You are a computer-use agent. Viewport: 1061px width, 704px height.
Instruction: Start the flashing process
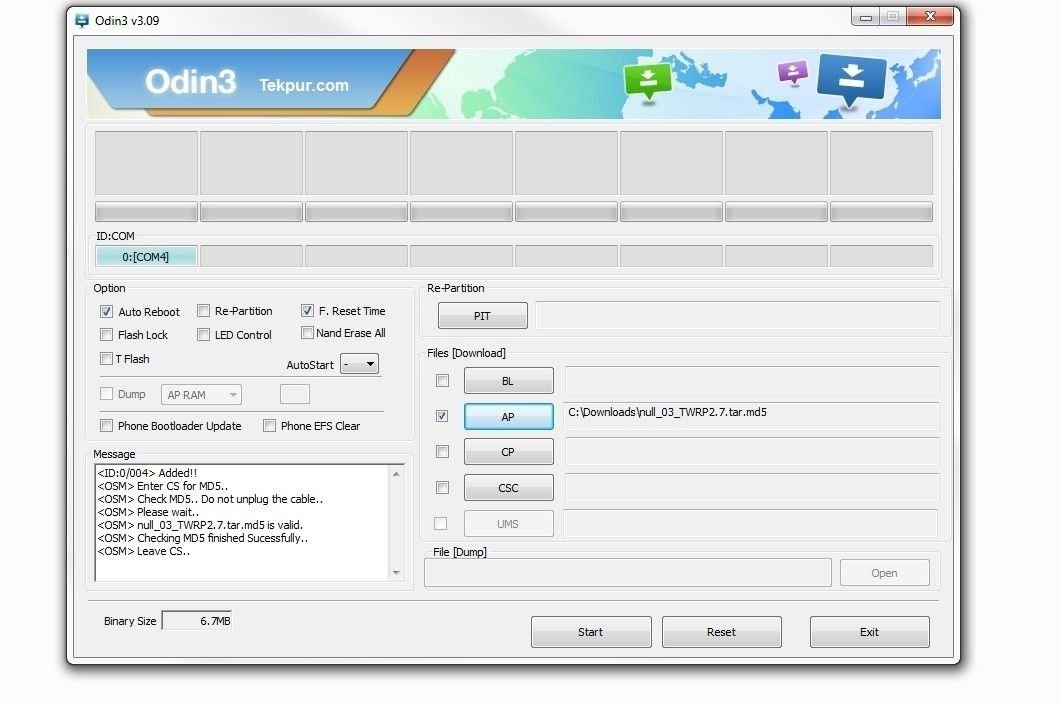tap(591, 632)
